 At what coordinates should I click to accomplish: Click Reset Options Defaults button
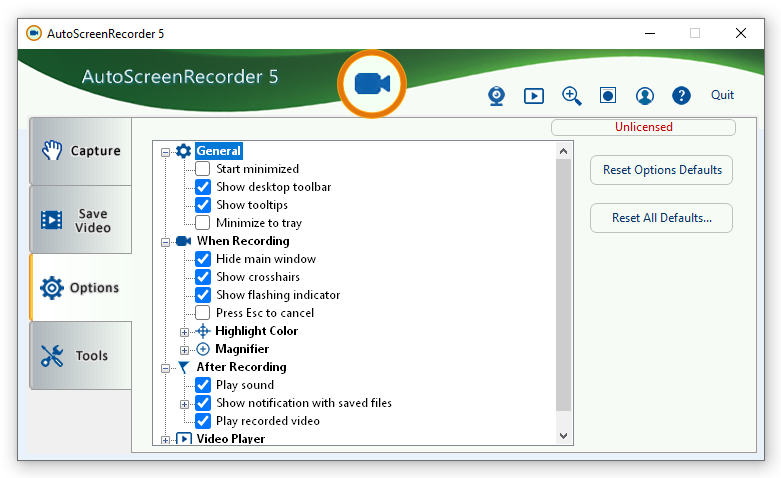[661, 170]
